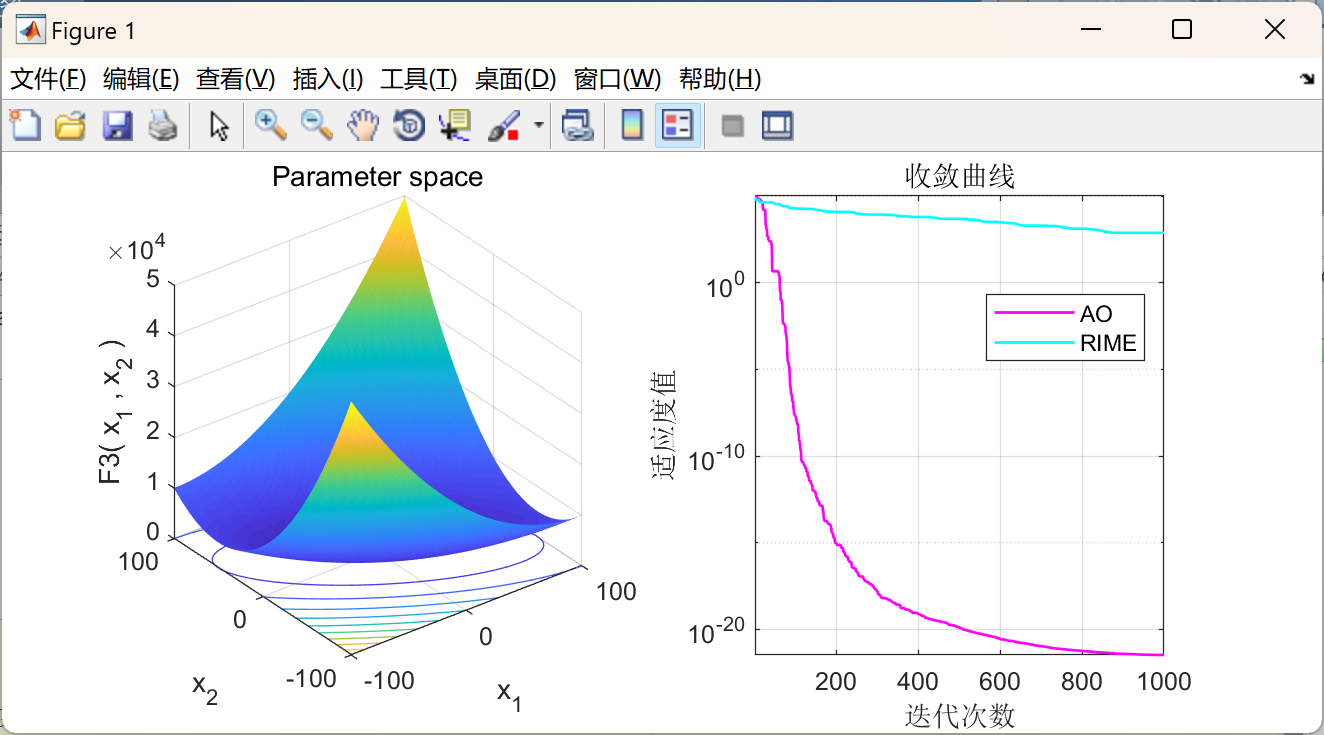Insert a colorbar into the plot
This screenshot has width=1324, height=735.
click(631, 125)
